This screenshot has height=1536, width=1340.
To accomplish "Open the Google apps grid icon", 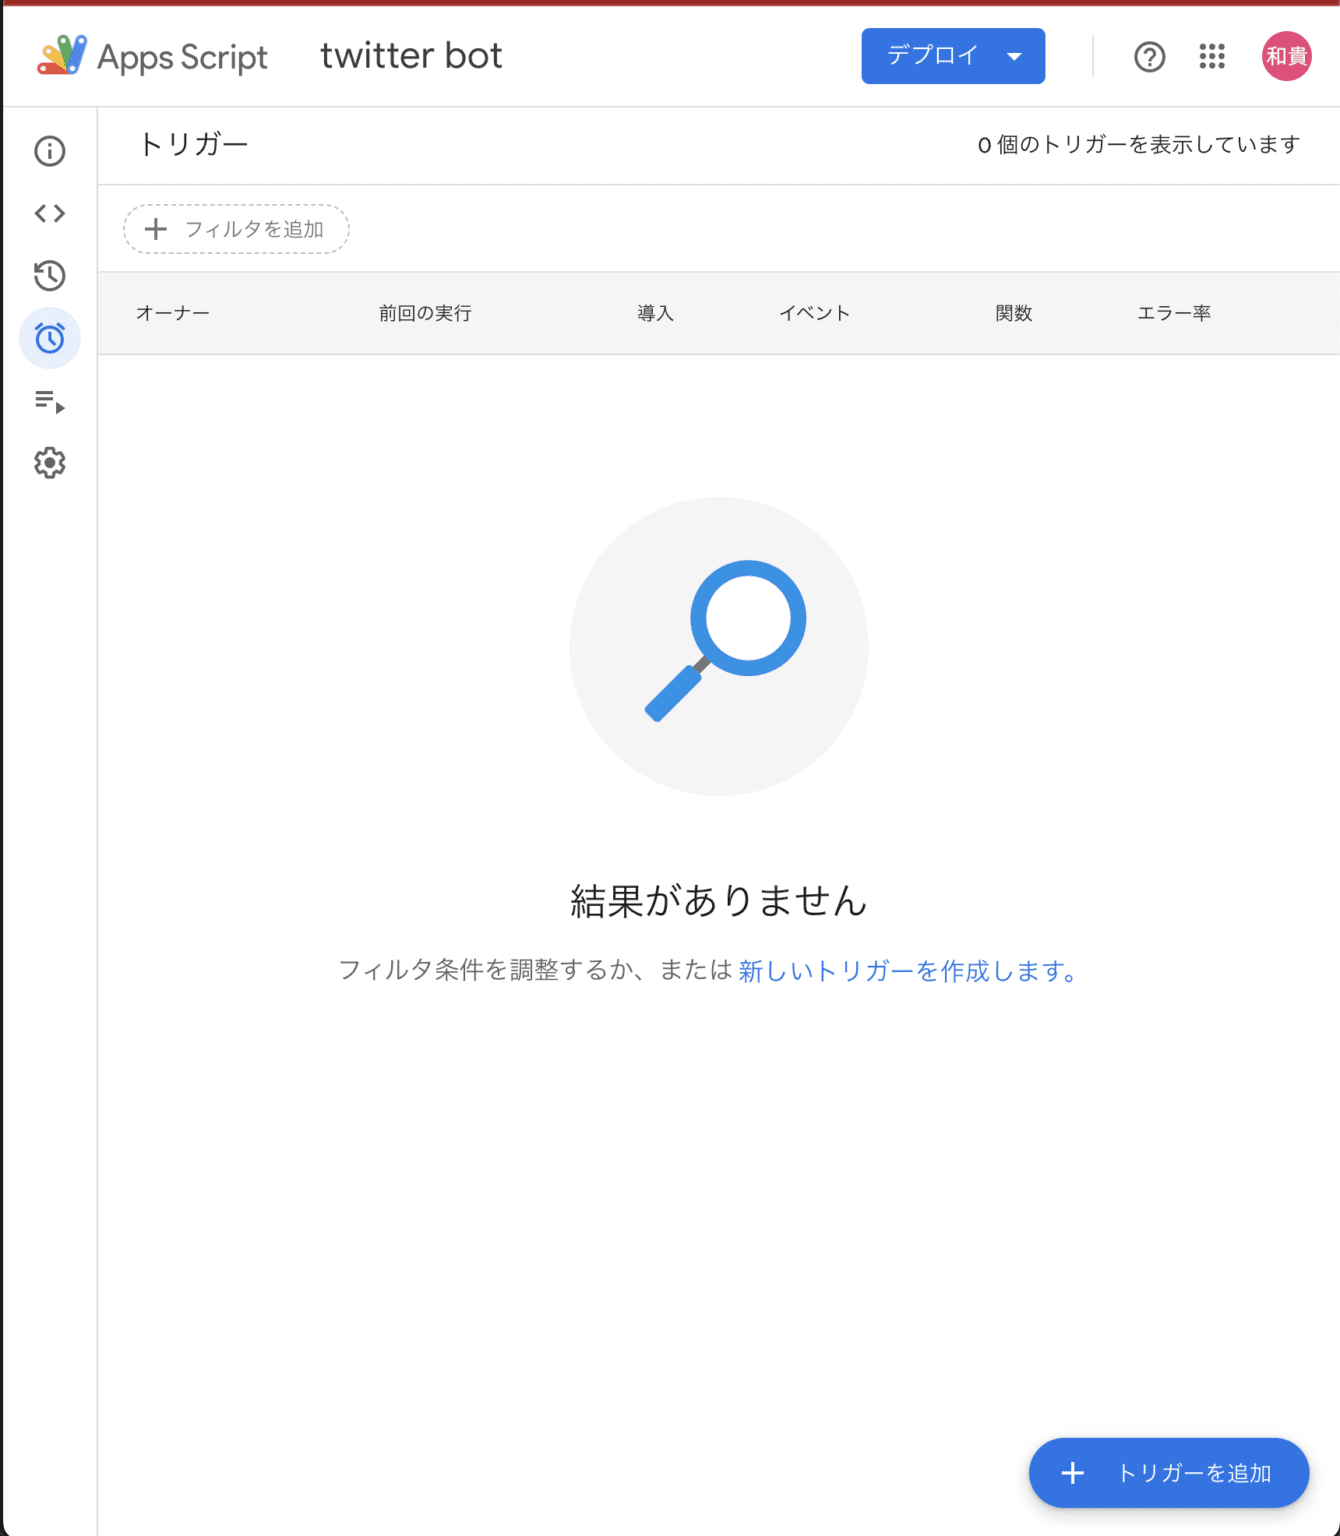I will (1212, 57).
